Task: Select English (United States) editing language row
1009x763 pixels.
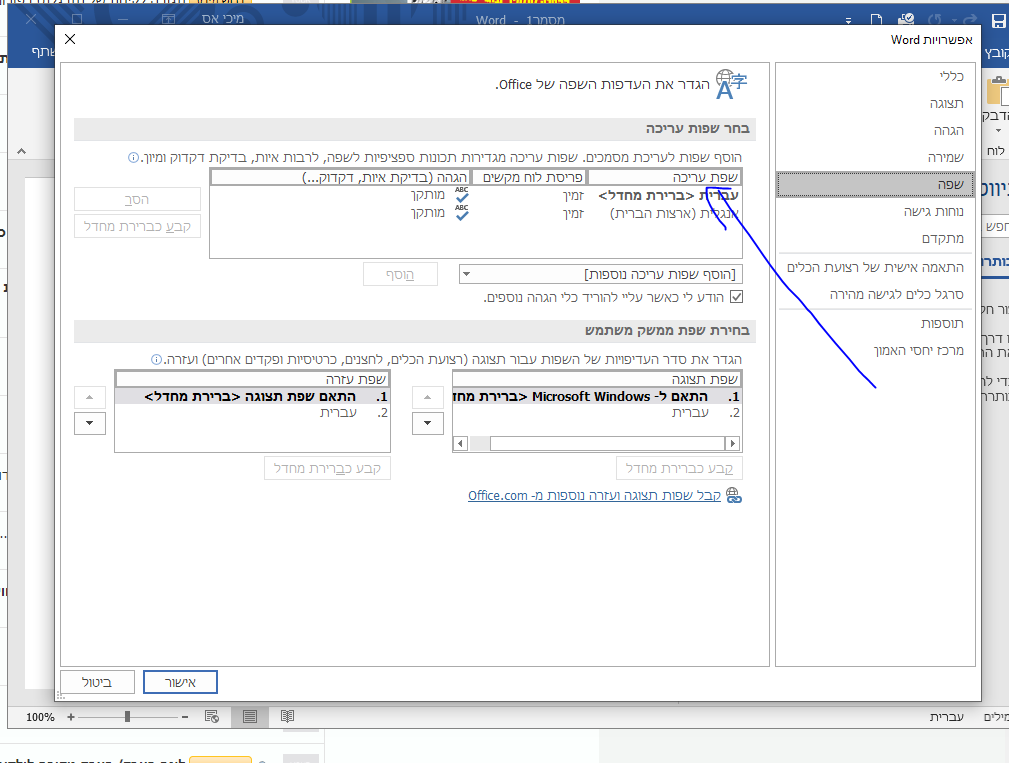Action: tap(476, 213)
